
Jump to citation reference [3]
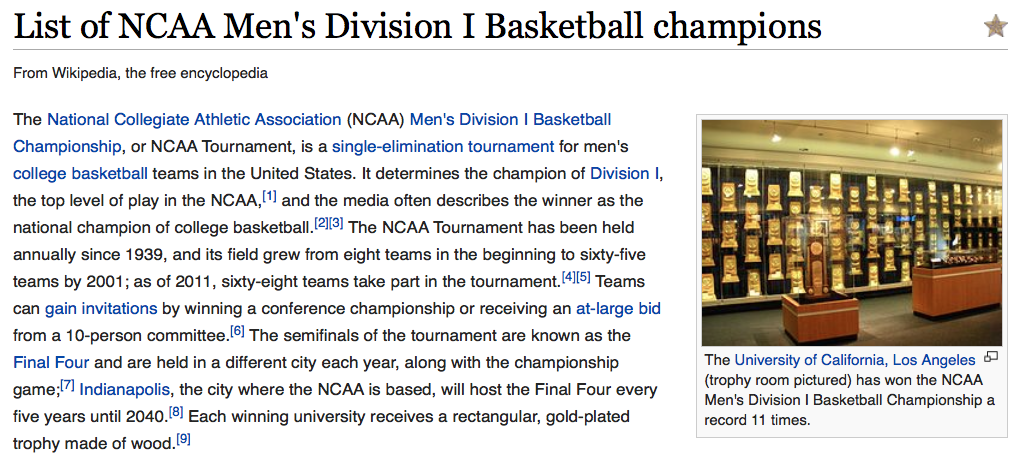tap(336, 223)
